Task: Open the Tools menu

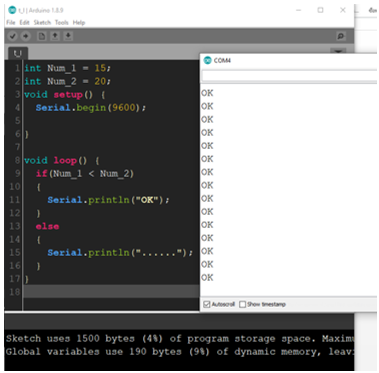Action: click(x=62, y=23)
